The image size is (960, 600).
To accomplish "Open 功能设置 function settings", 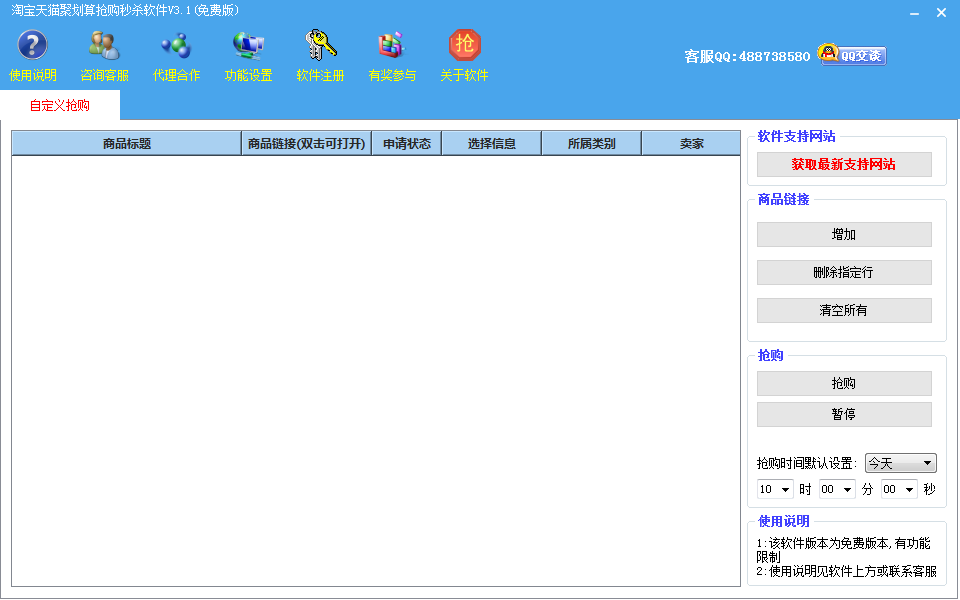I will click(x=248, y=46).
